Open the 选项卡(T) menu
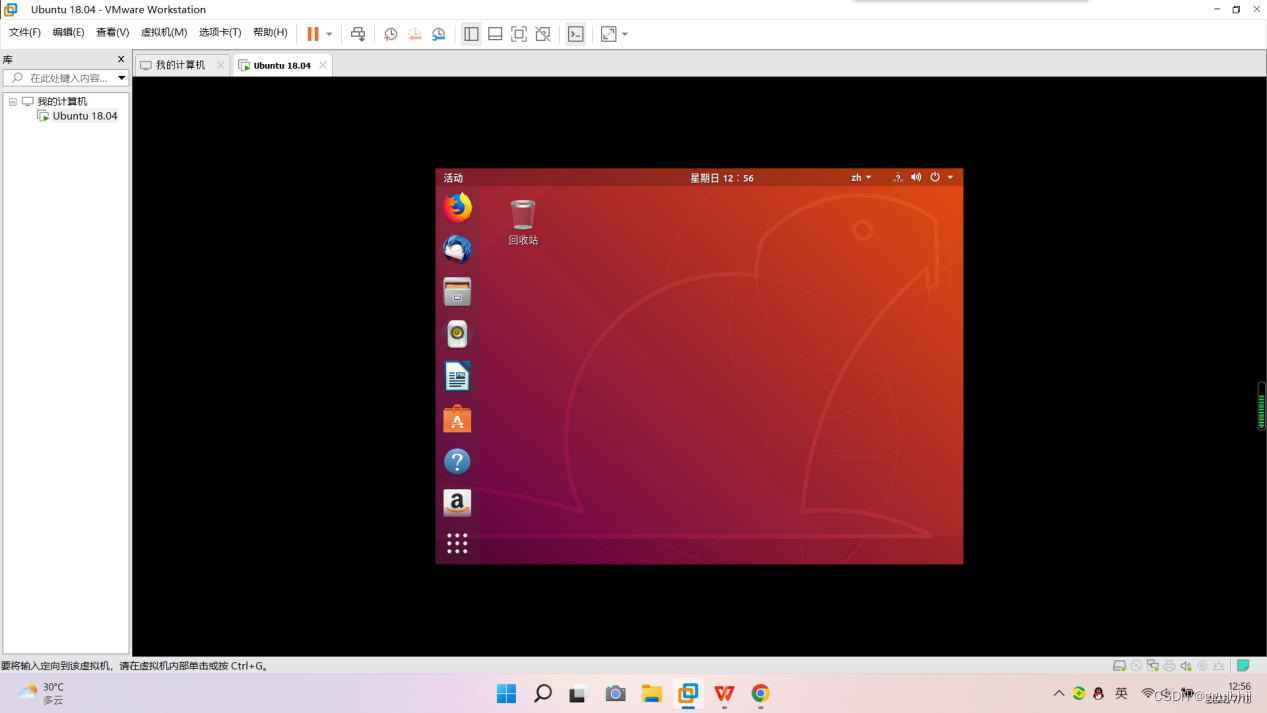The height and width of the screenshot is (713, 1267). tap(220, 33)
